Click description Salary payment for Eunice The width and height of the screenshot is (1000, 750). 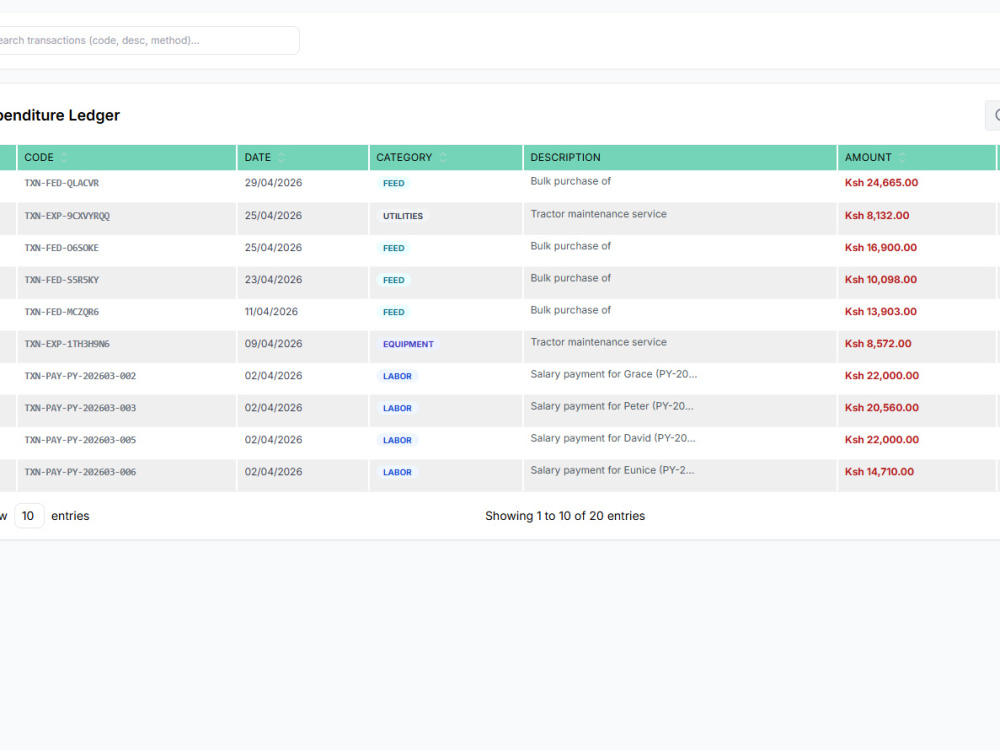(612, 470)
